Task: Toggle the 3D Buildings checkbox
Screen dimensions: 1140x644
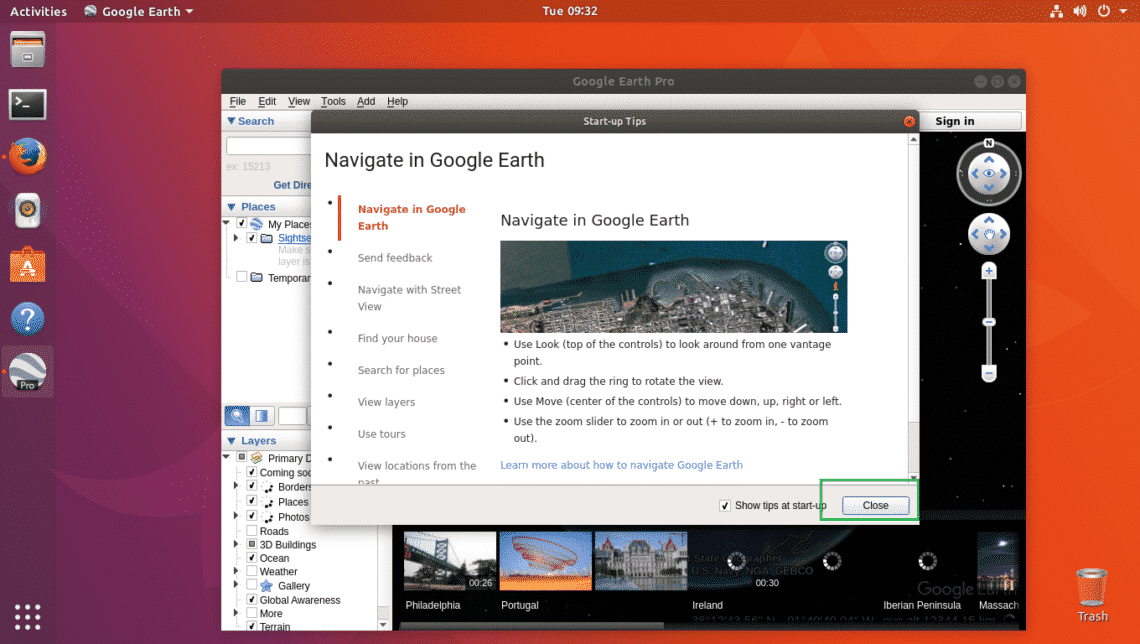Action: 252,544
